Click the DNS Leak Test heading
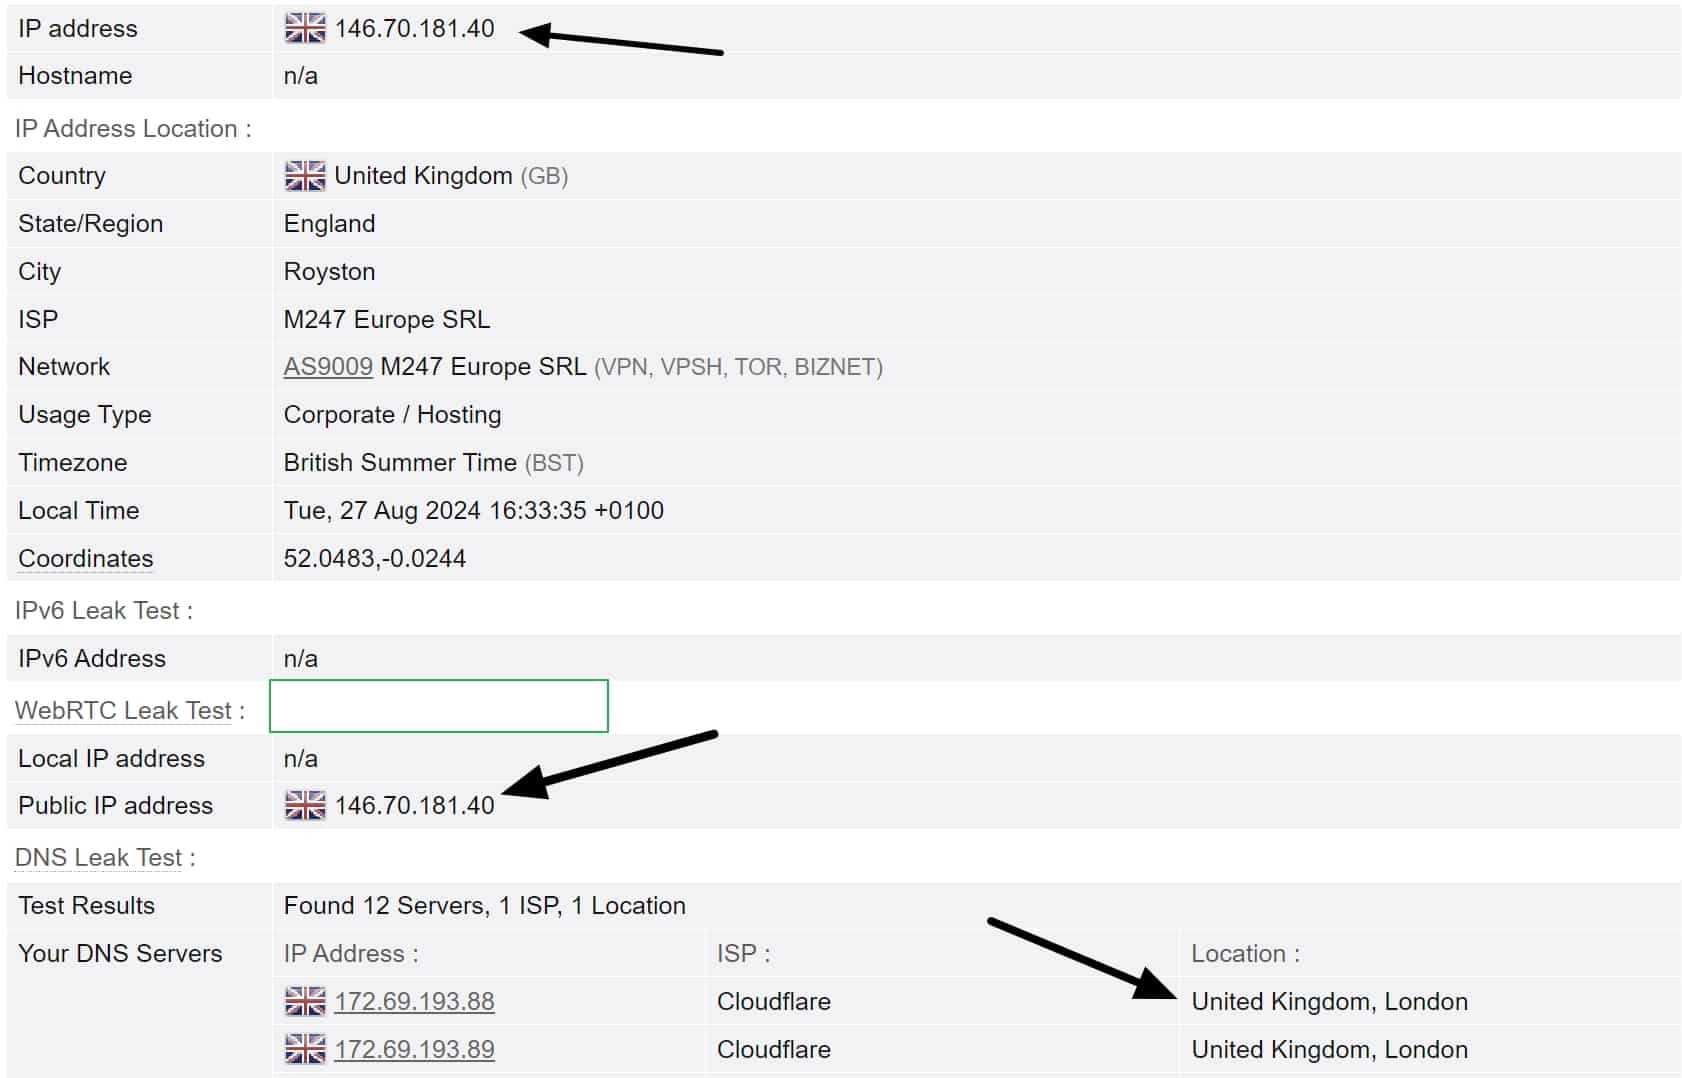The height and width of the screenshot is (1078, 1682). pyautogui.click(x=98, y=858)
